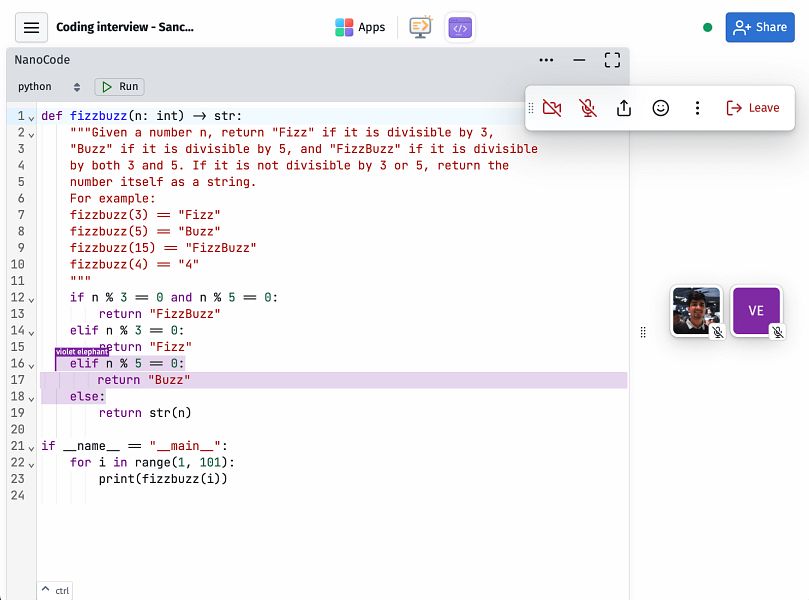The image size is (809, 600).
Task: Click 'fizzbuzz(4) == "4"' on line 10
Action: click(134, 264)
